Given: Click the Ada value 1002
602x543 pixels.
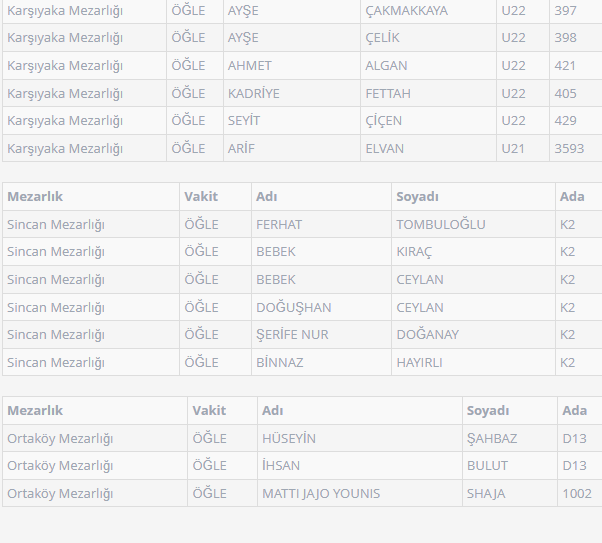Looking at the screenshot, I should coord(577,493).
